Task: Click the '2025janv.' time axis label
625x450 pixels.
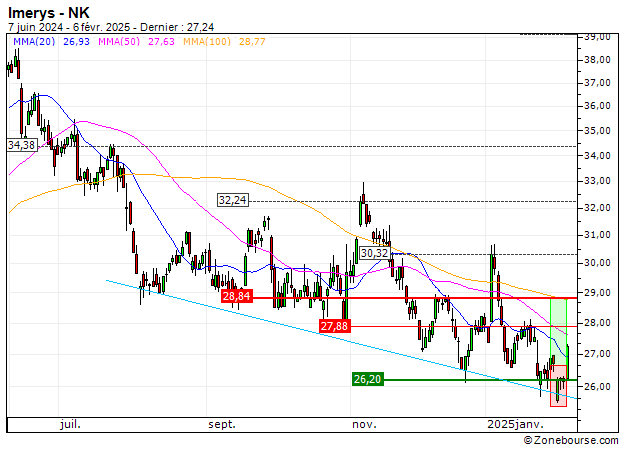Action: tap(515, 425)
